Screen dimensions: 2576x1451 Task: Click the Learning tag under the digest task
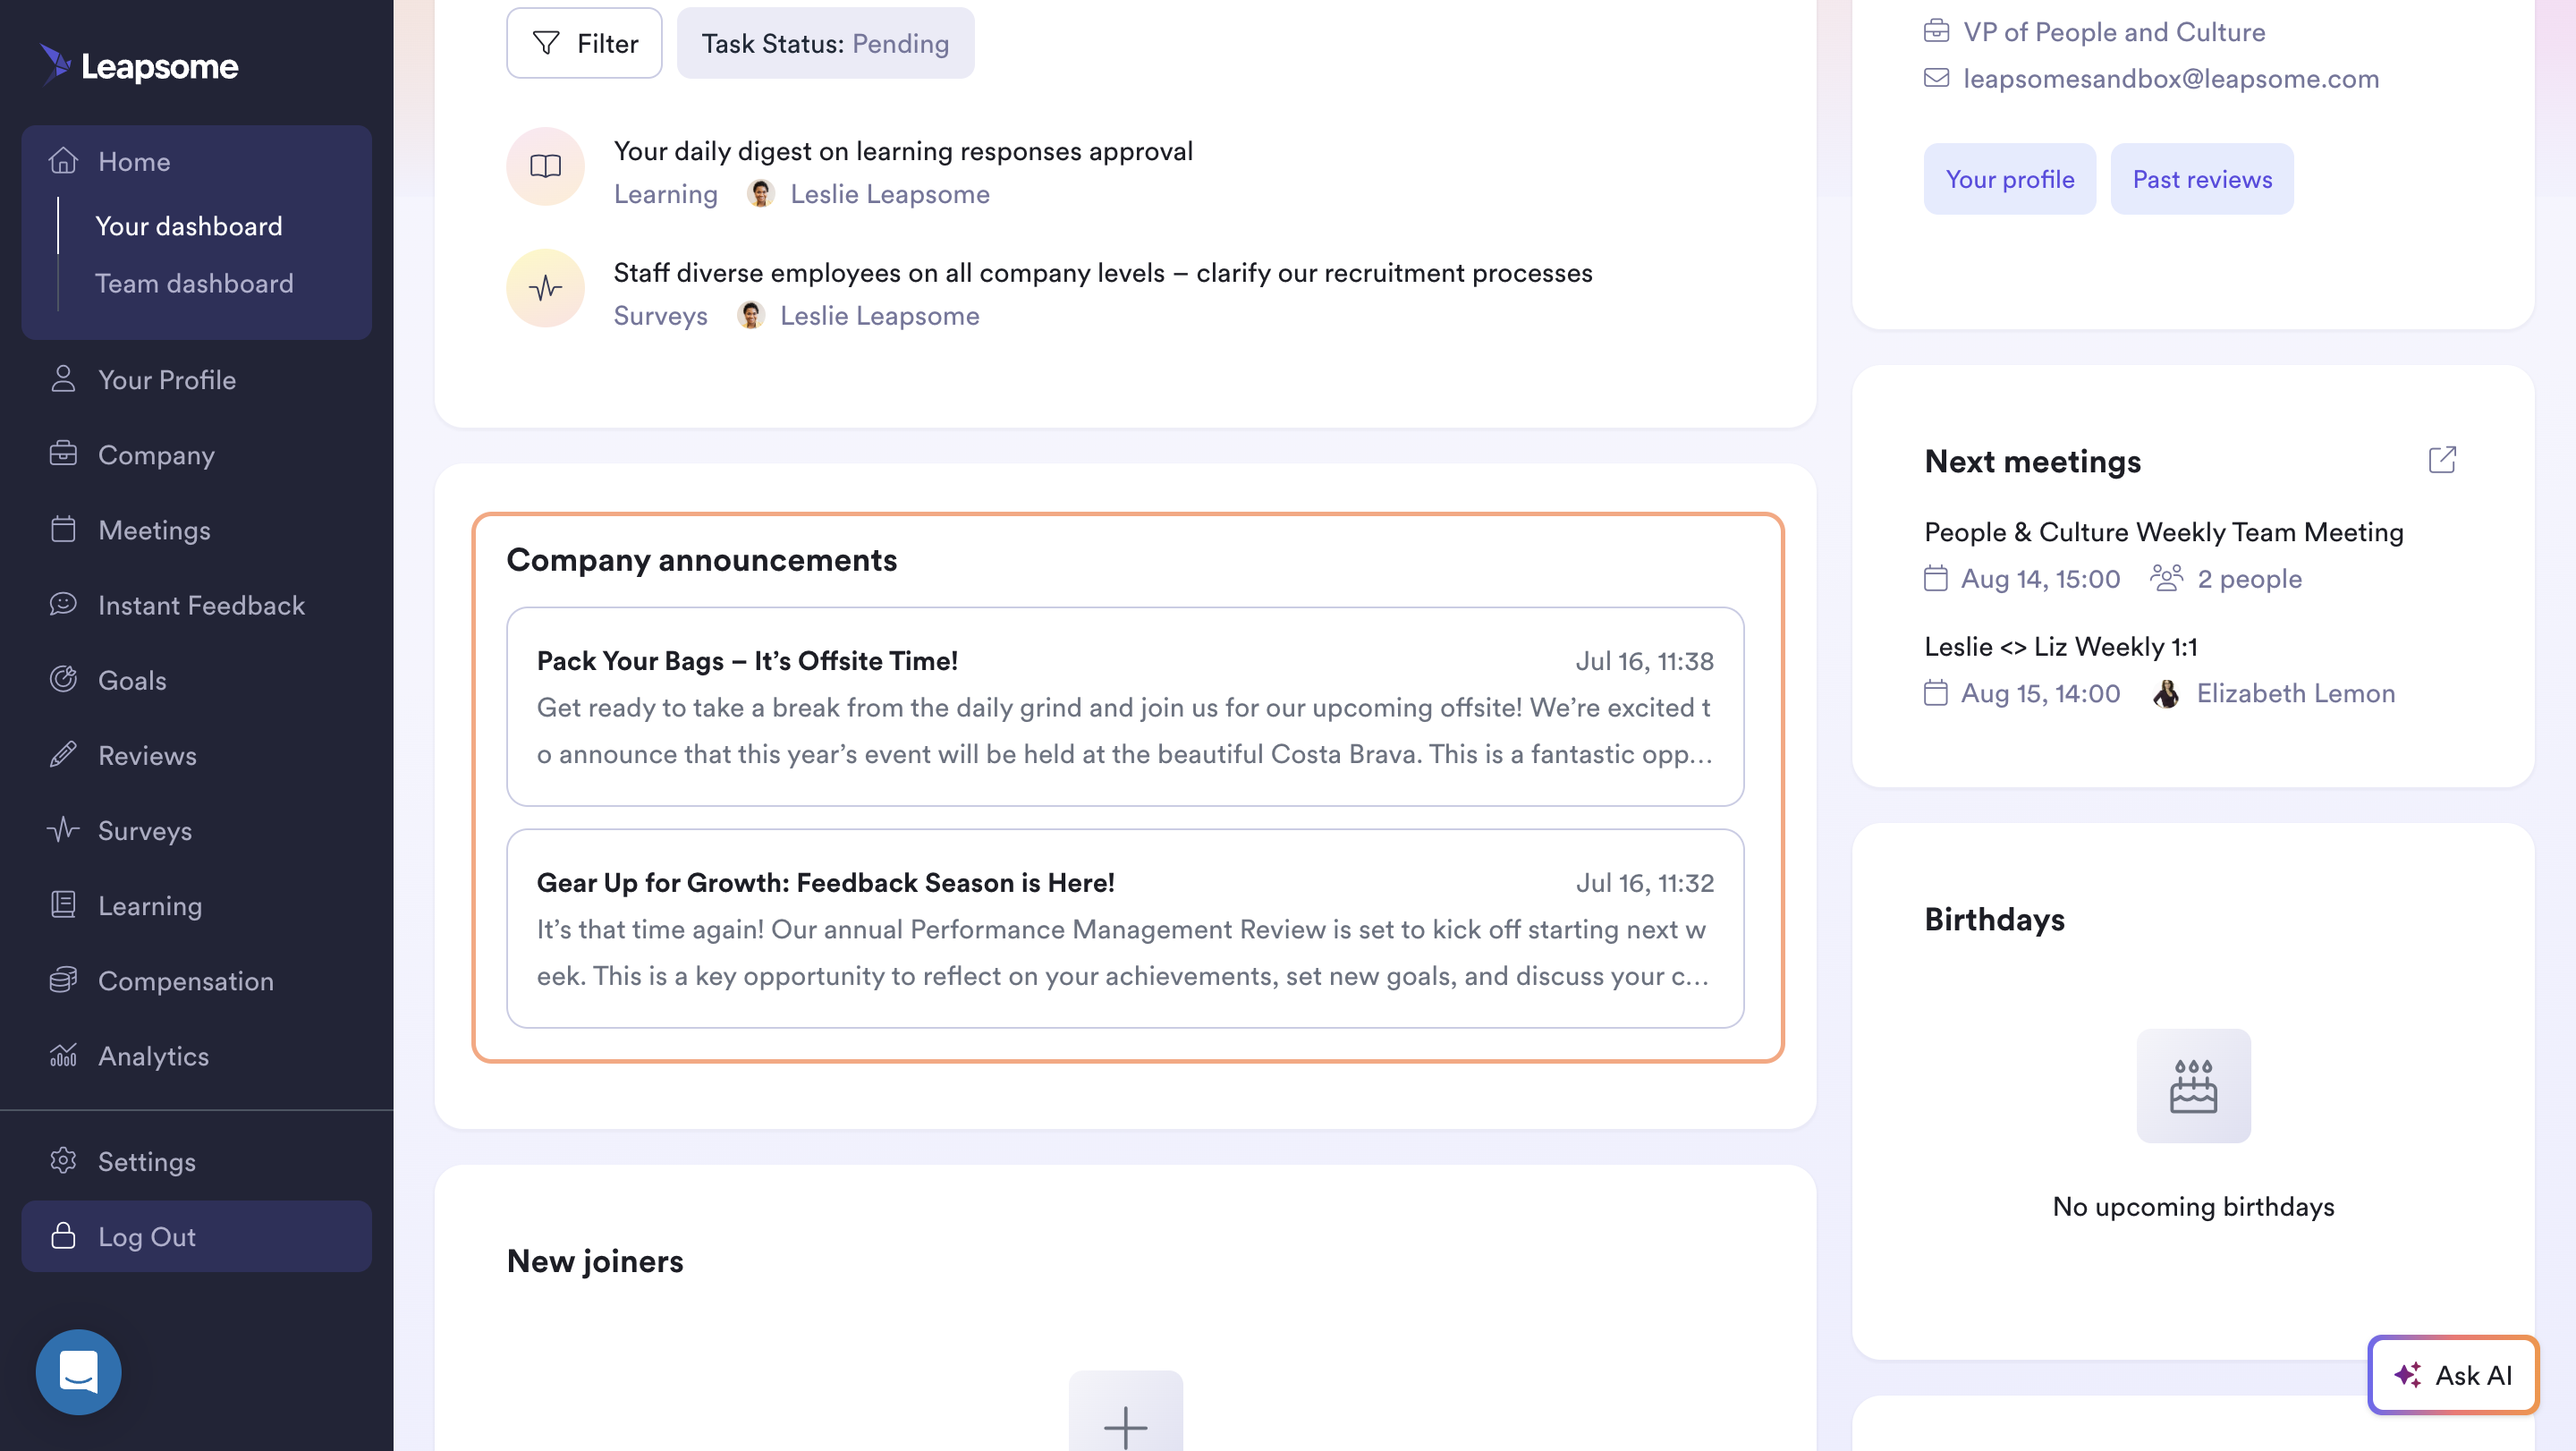666,194
